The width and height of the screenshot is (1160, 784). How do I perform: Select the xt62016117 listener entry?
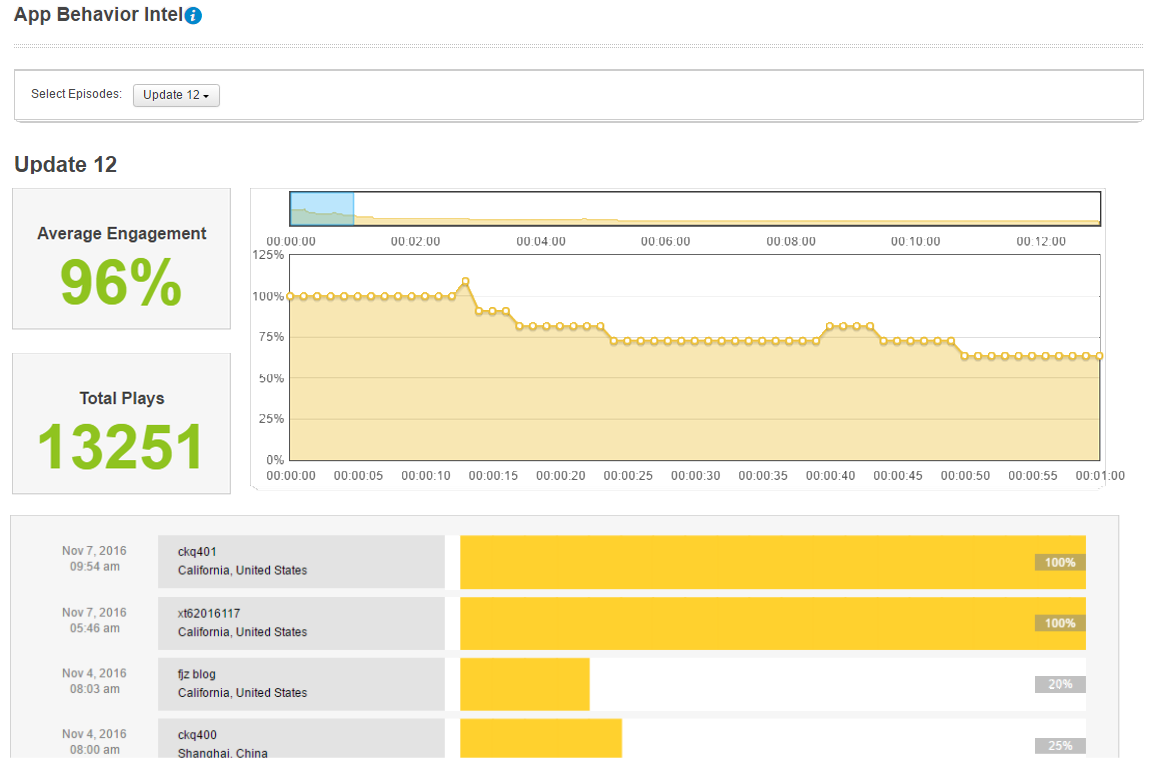pyautogui.click(x=301, y=622)
